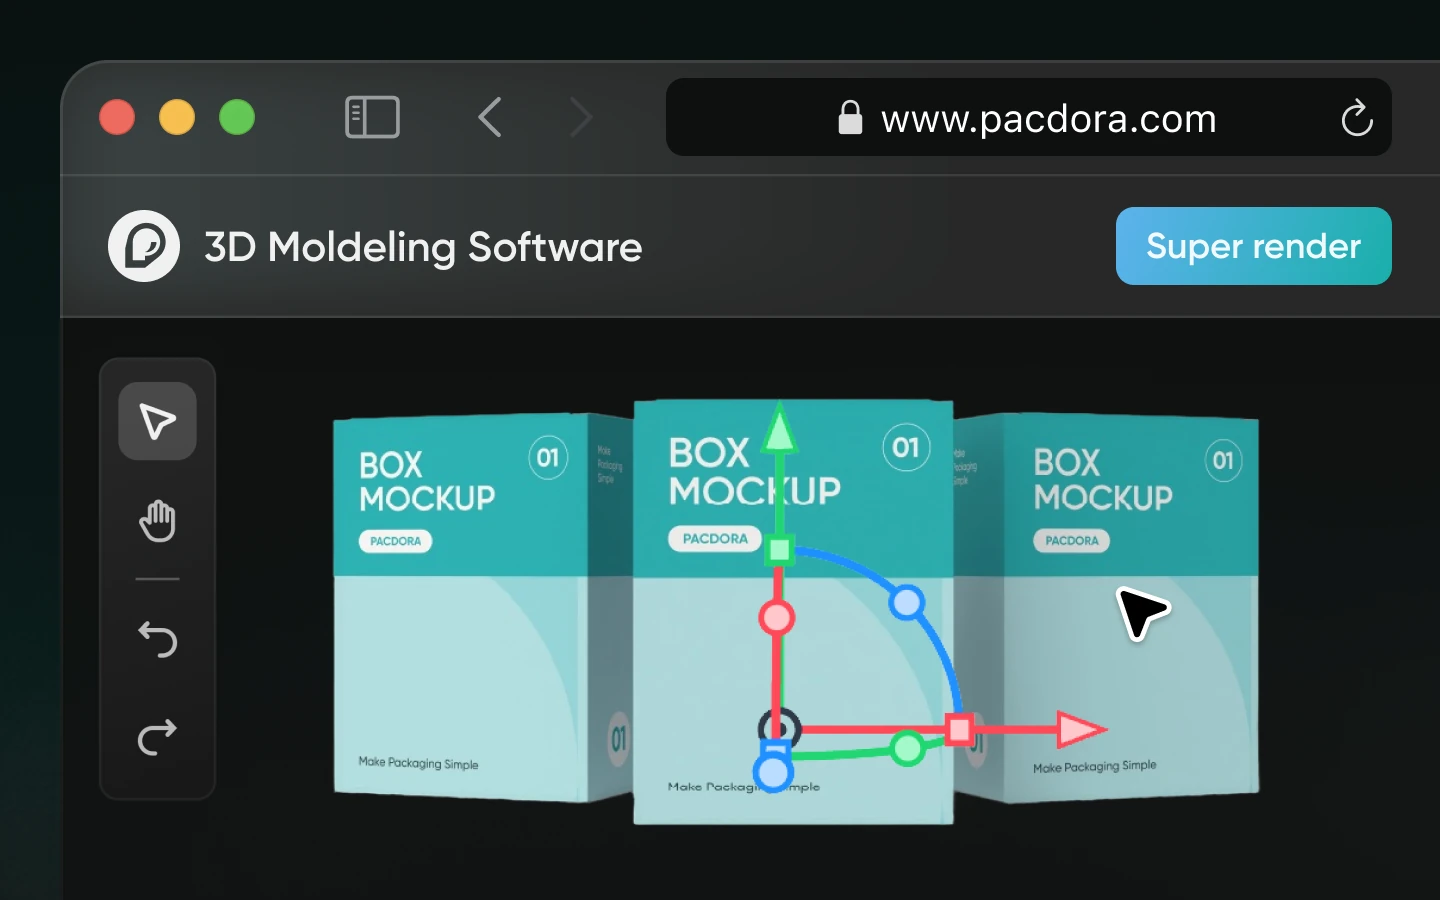Screen dimensions: 1440x900
Task: Click the redo icon
Action: (x=157, y=739)
